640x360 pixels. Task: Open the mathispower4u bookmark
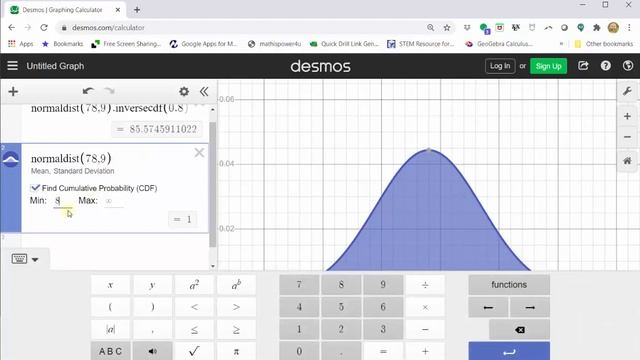pyautogui.click(x=274, y=44)
